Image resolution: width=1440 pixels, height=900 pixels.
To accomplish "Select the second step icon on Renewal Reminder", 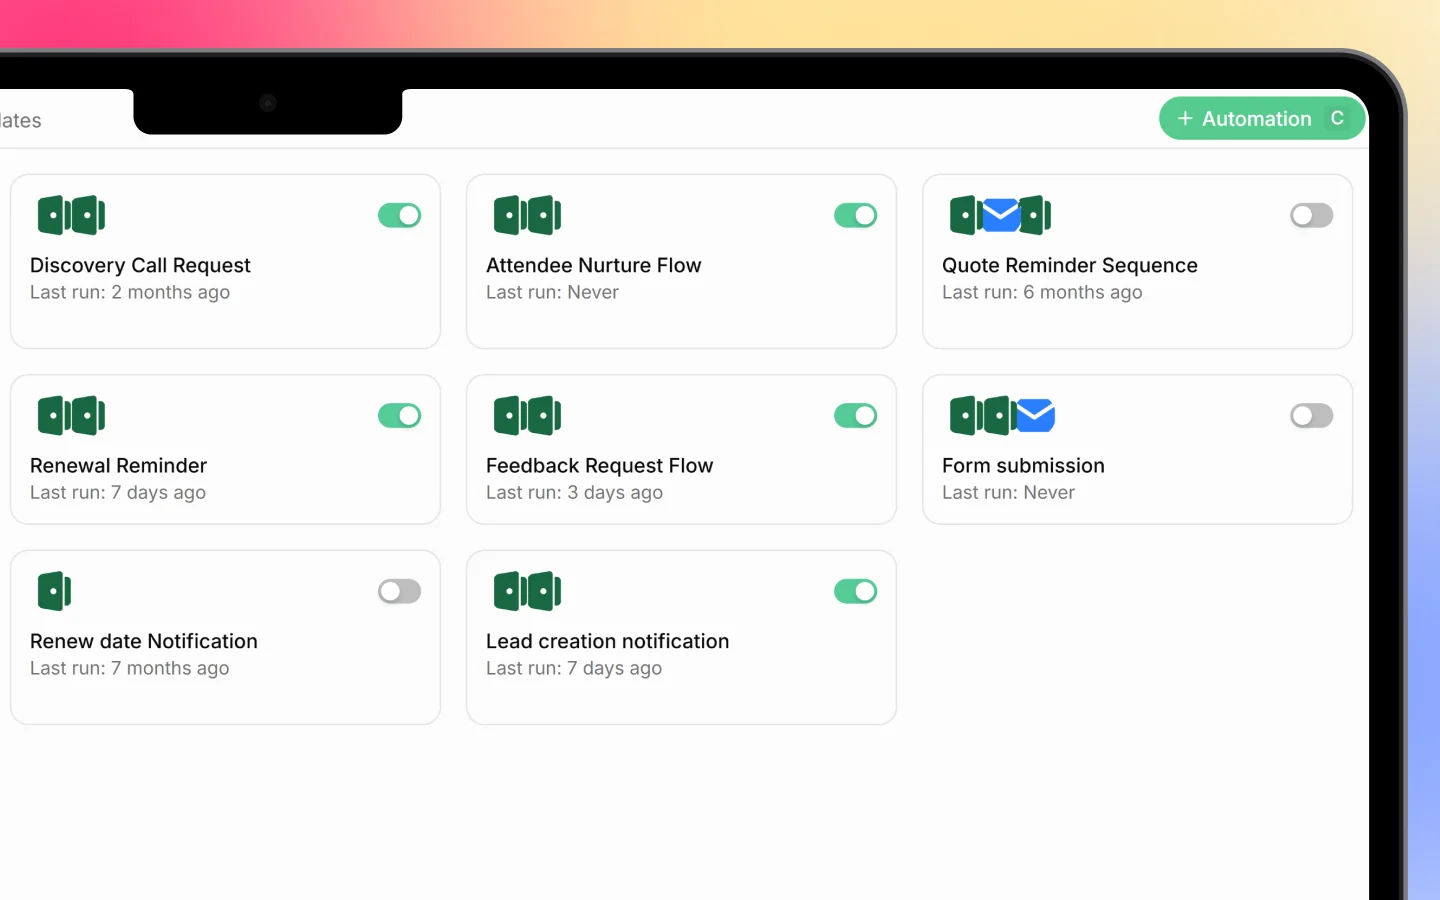I will pos(88,415).
